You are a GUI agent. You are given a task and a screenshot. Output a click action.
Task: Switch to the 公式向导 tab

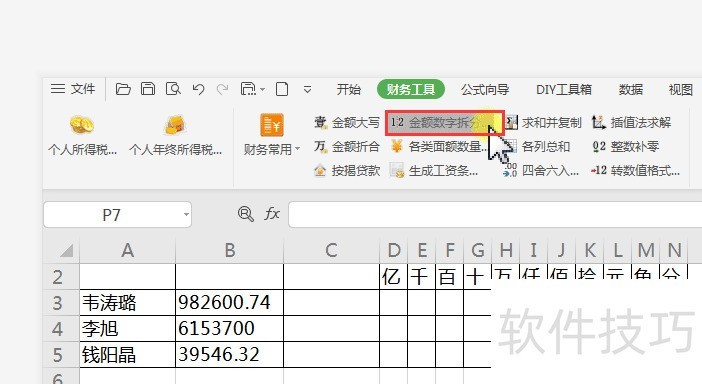click(x=485, y=90)
